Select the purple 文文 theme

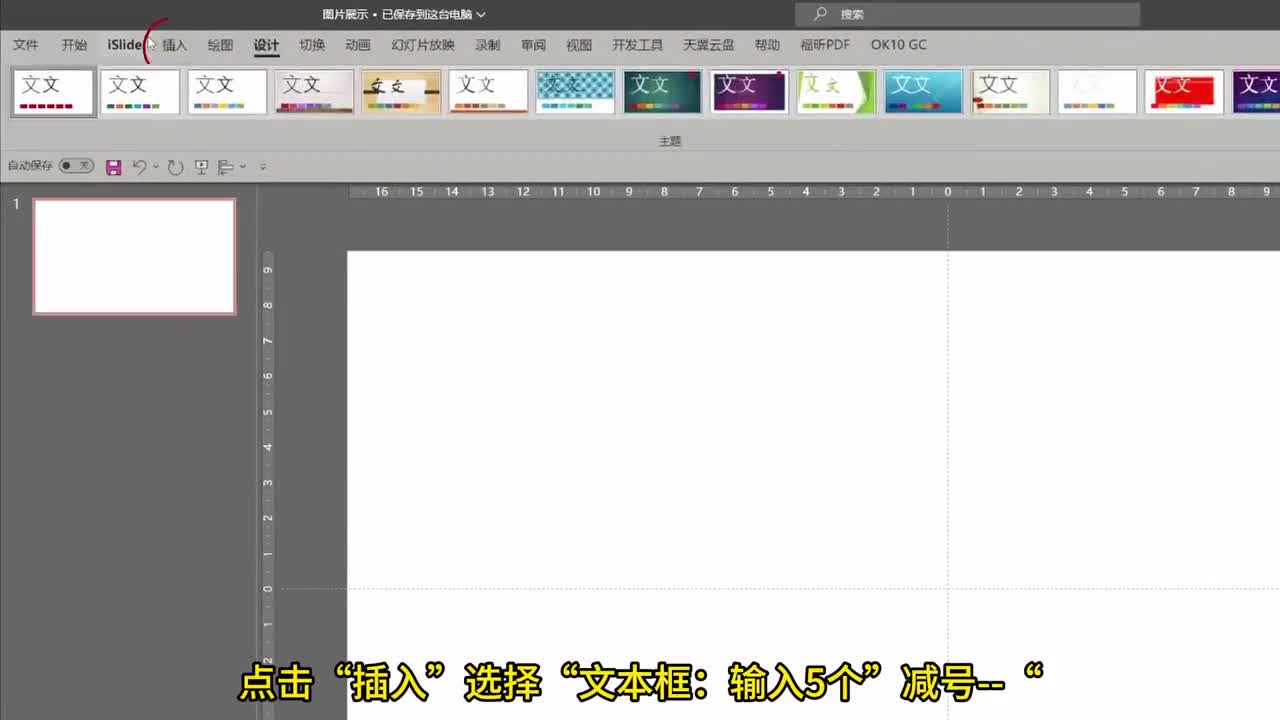749,91
